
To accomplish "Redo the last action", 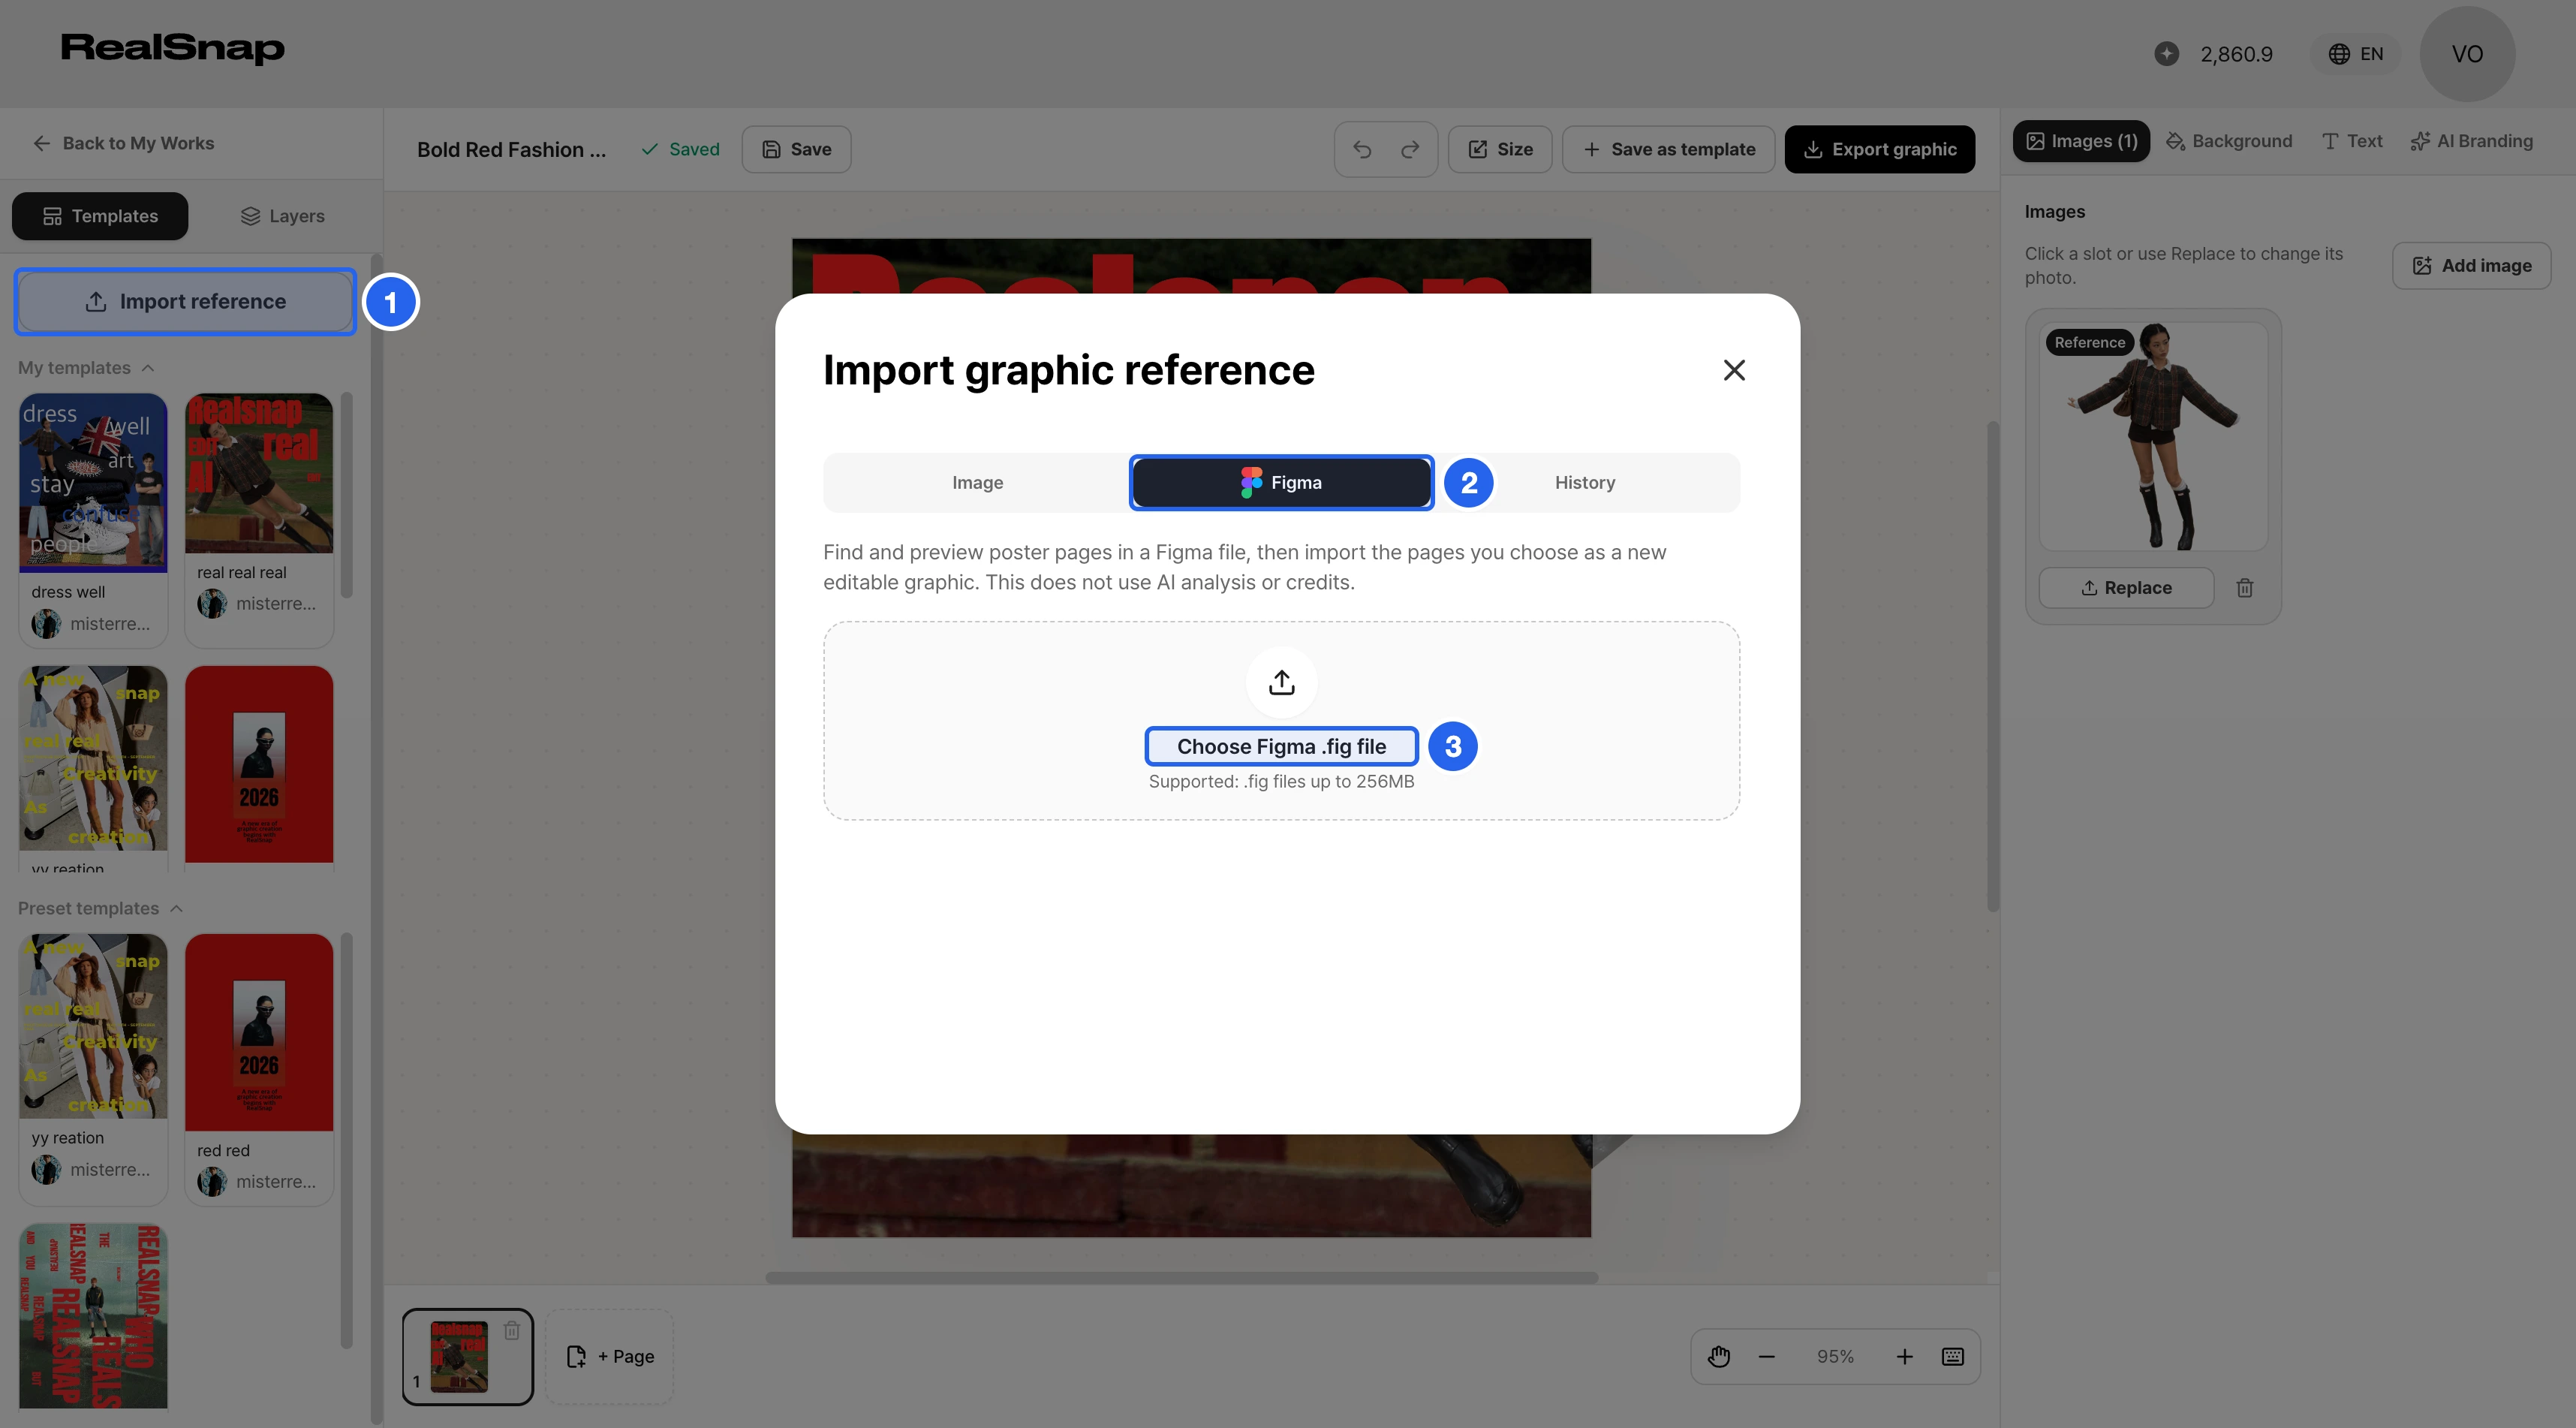I will click(1410, 149).
